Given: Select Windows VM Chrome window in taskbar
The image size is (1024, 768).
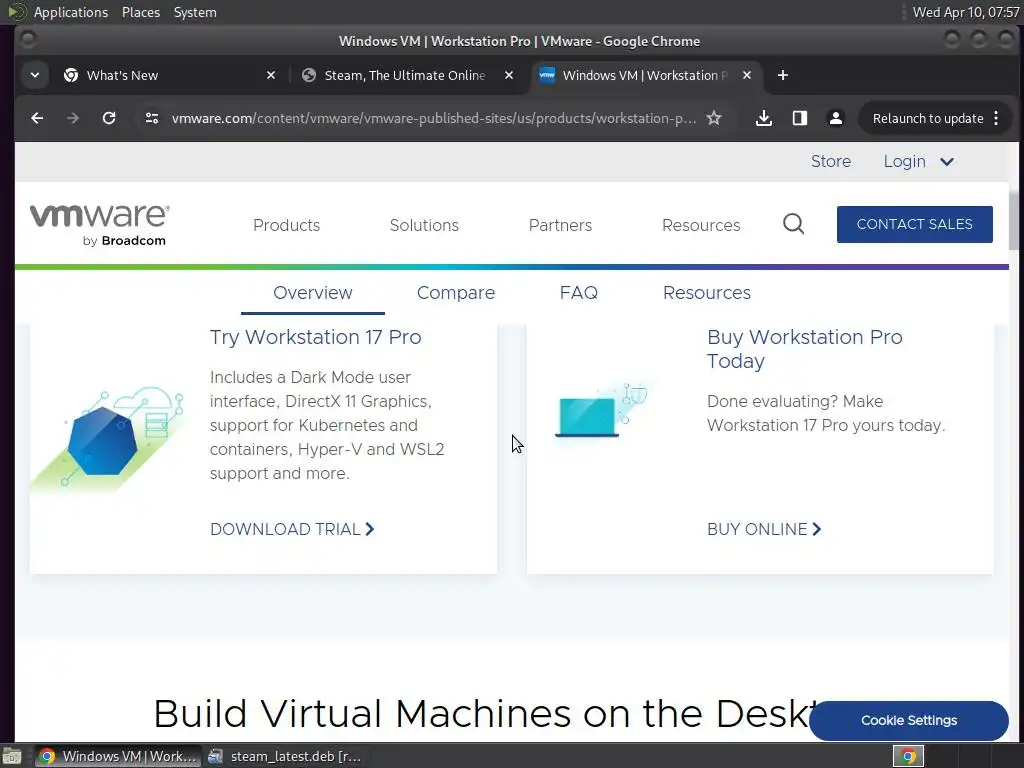Looking at the screenshot, I should point(118,756).
